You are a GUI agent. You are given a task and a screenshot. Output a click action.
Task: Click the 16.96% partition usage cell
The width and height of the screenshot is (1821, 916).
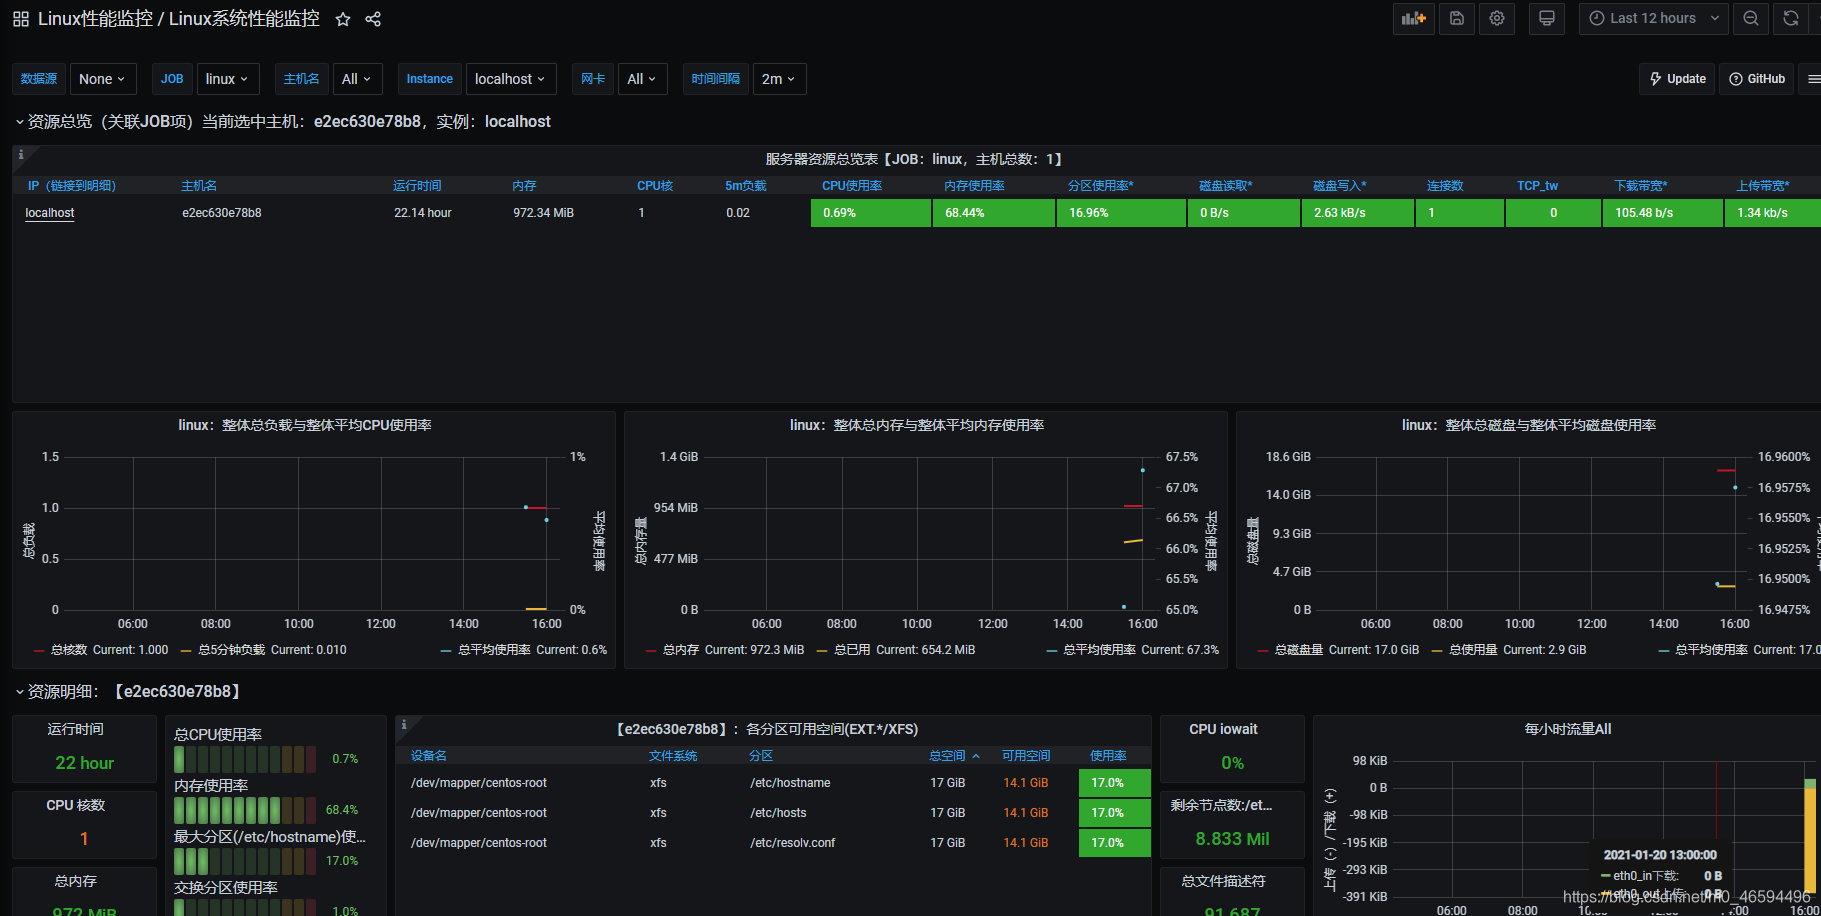click(1121, 213)
